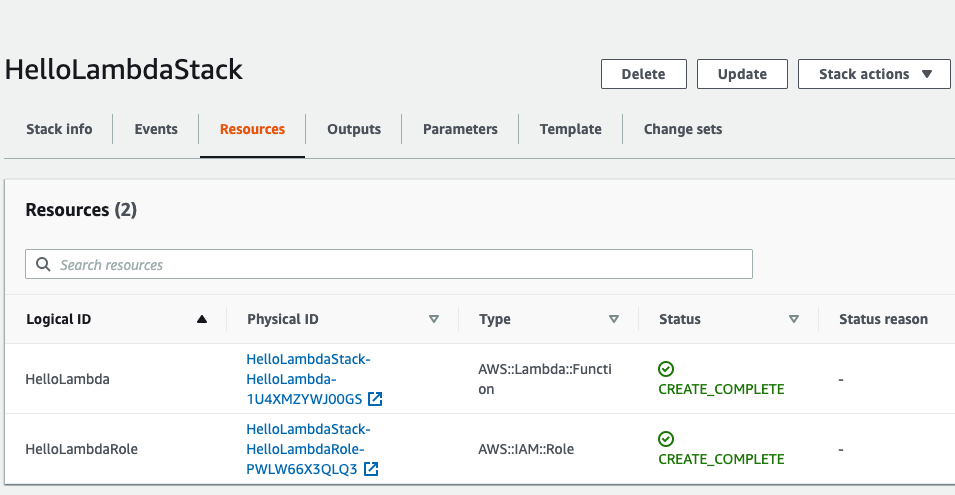Click the AWS::Lambda::Function type cell
The image size is (955, 495).
(544, 379)
